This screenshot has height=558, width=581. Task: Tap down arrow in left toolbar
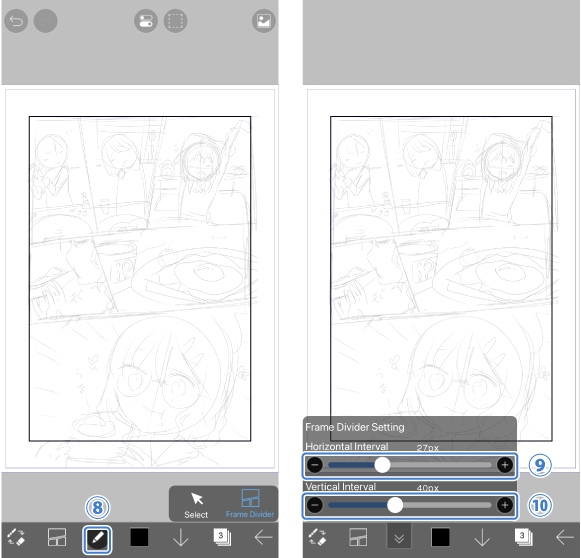click(x=181, y=537)
